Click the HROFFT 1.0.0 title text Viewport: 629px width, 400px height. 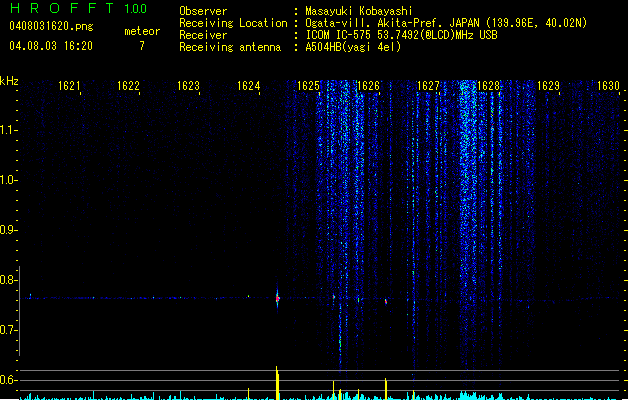[x=79, y=8]
